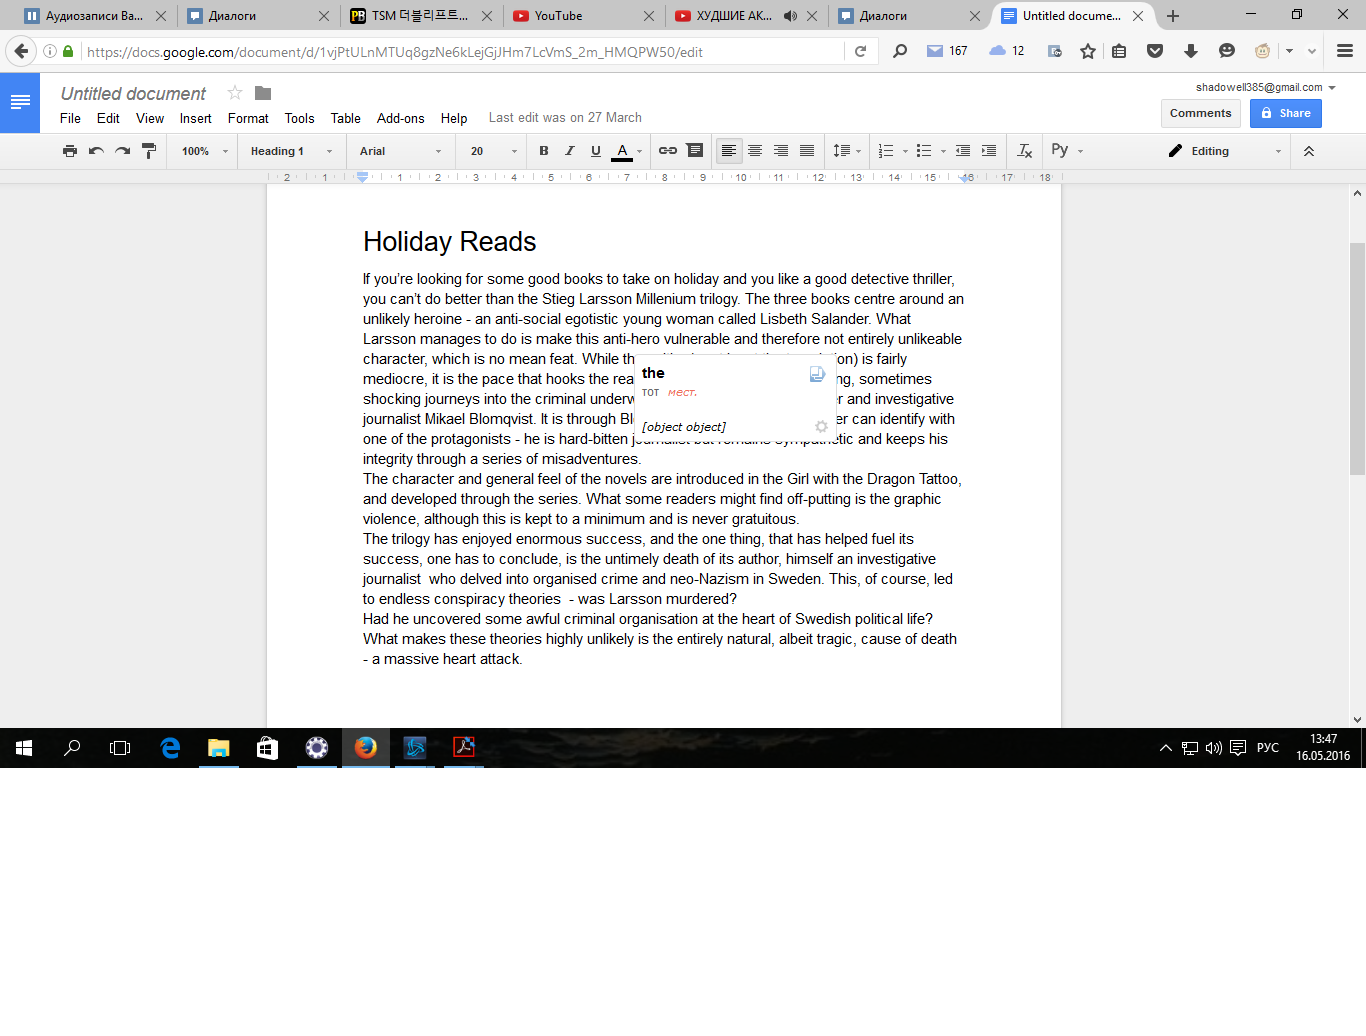Open File Explorer from the taskbar
The width and height of the screenshot is (1366, 1036).
pos(218,748)
